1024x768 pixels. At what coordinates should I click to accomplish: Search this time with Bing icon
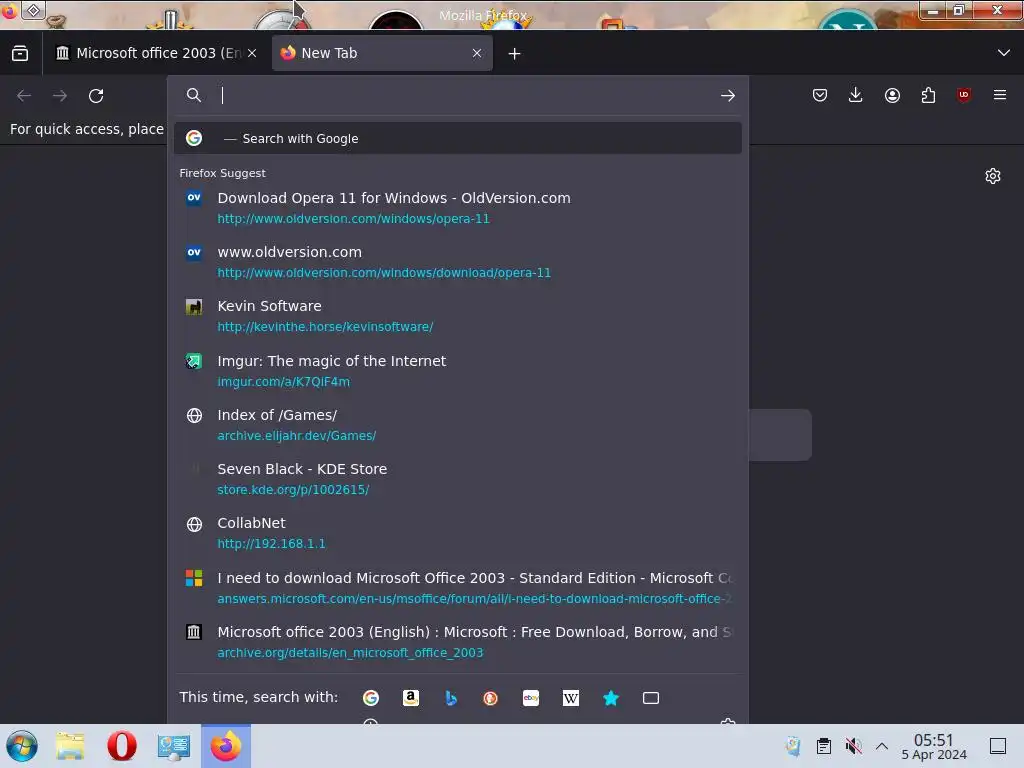[x=451, y=698]
